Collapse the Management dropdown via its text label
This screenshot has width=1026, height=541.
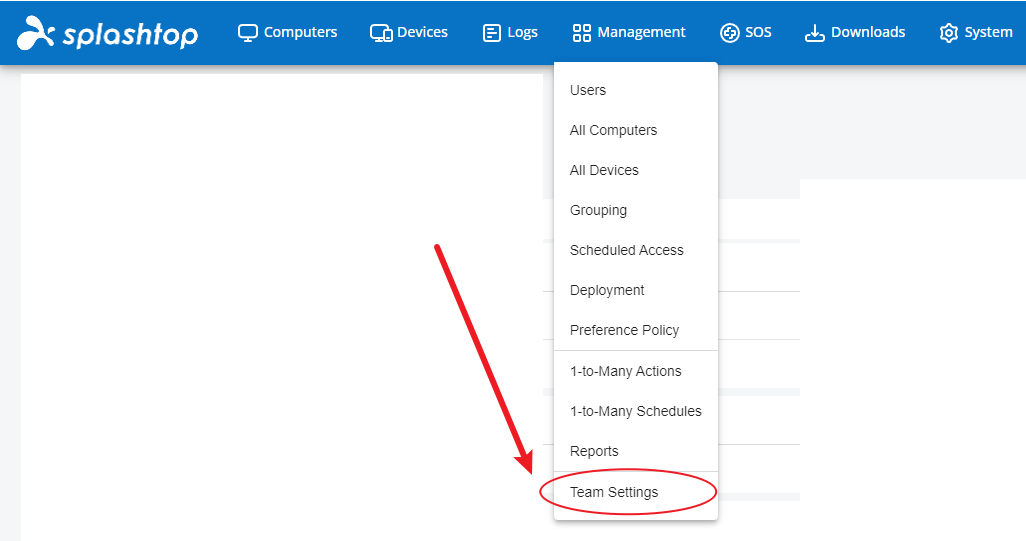click(641, 33)
